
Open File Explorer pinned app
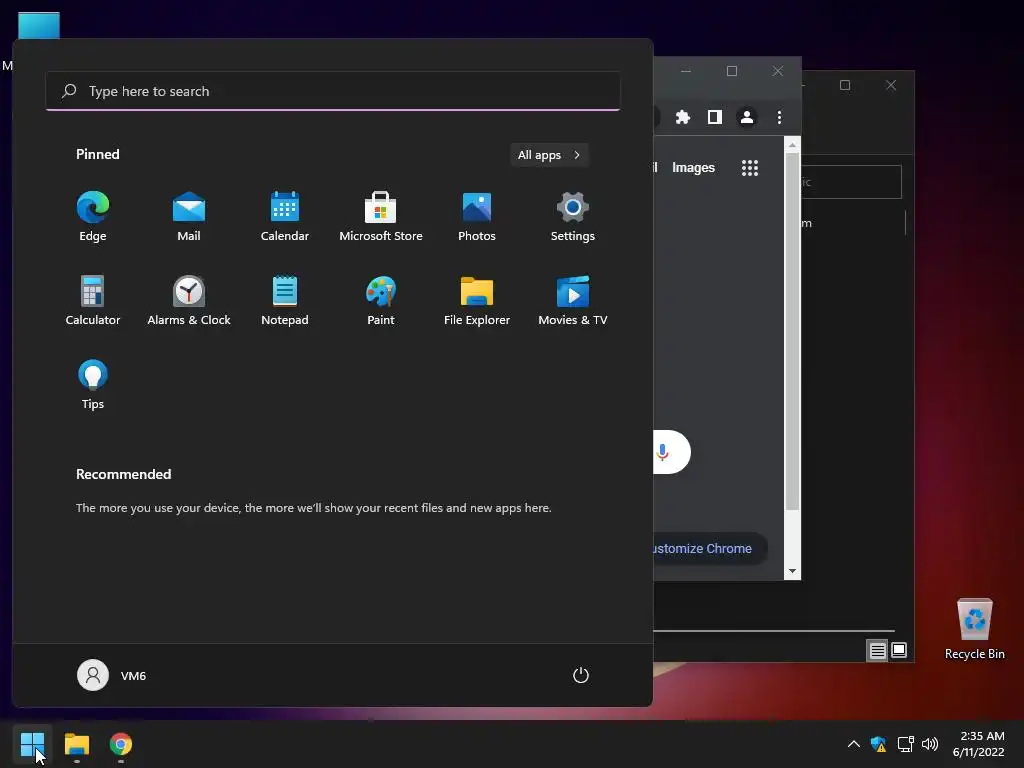477,300
